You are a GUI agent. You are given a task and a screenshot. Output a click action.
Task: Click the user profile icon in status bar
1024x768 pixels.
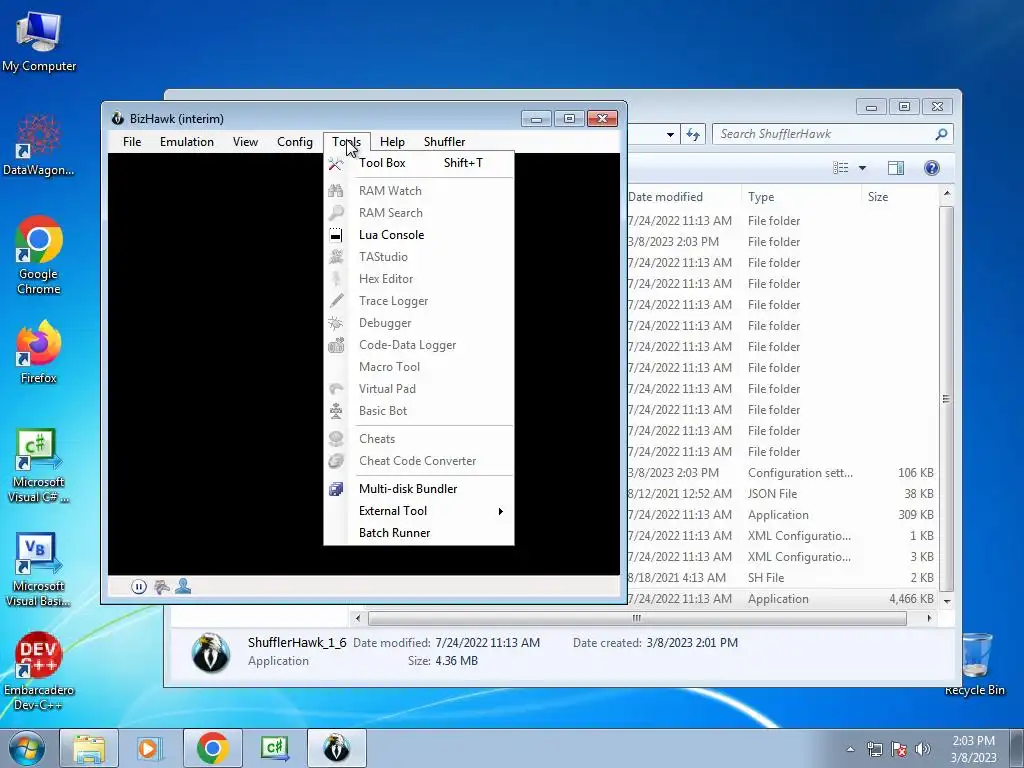[x=183, y=586]
